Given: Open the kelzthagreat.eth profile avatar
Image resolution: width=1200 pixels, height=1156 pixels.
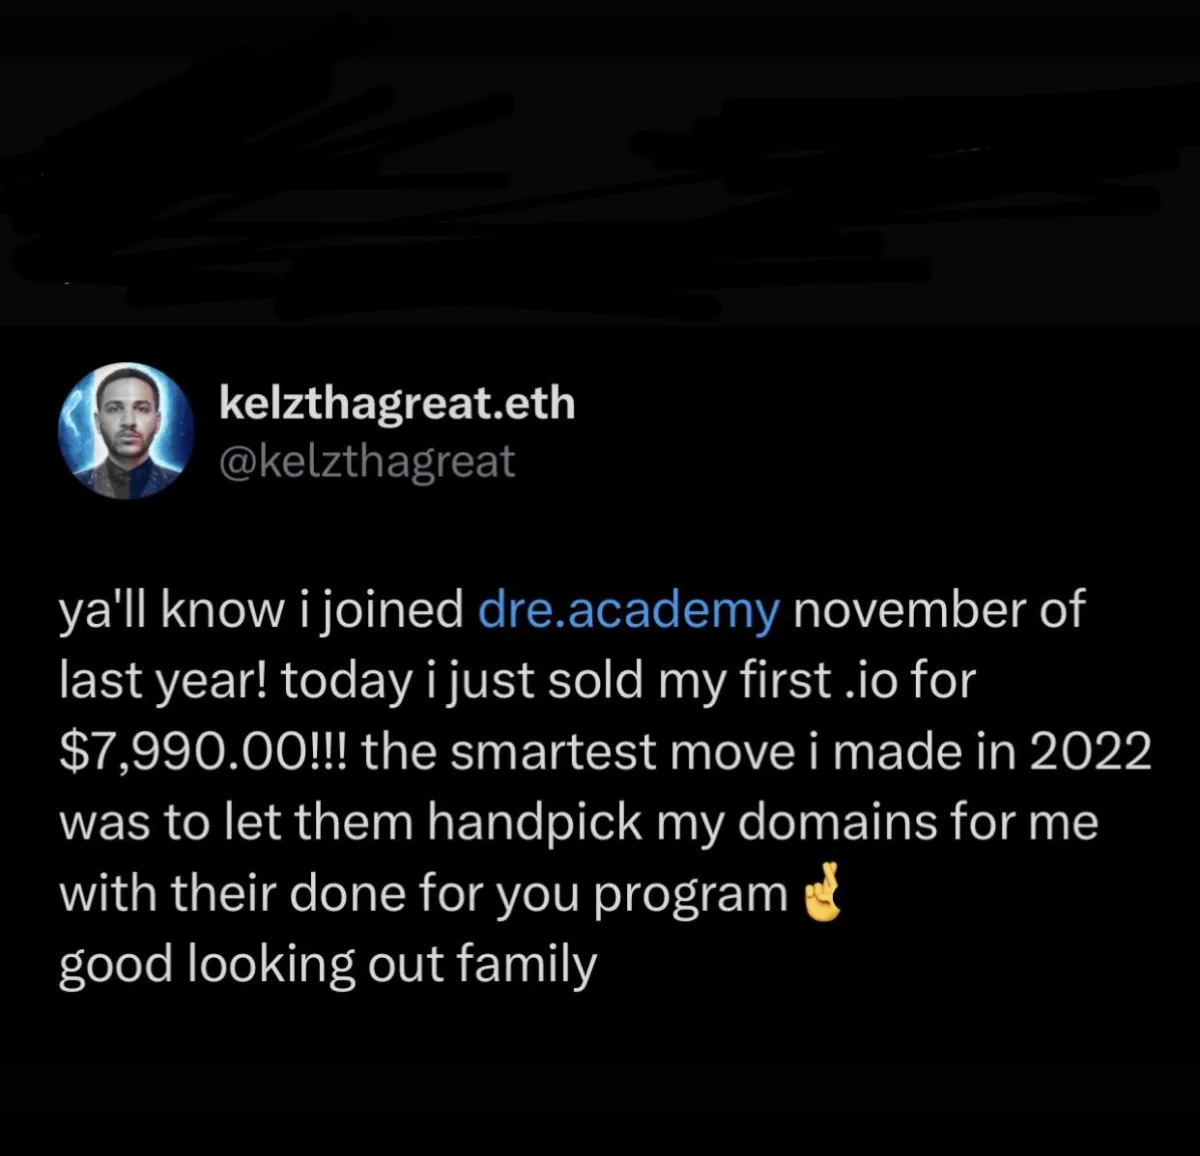Looking at the screenshot, I should [126, 431].
